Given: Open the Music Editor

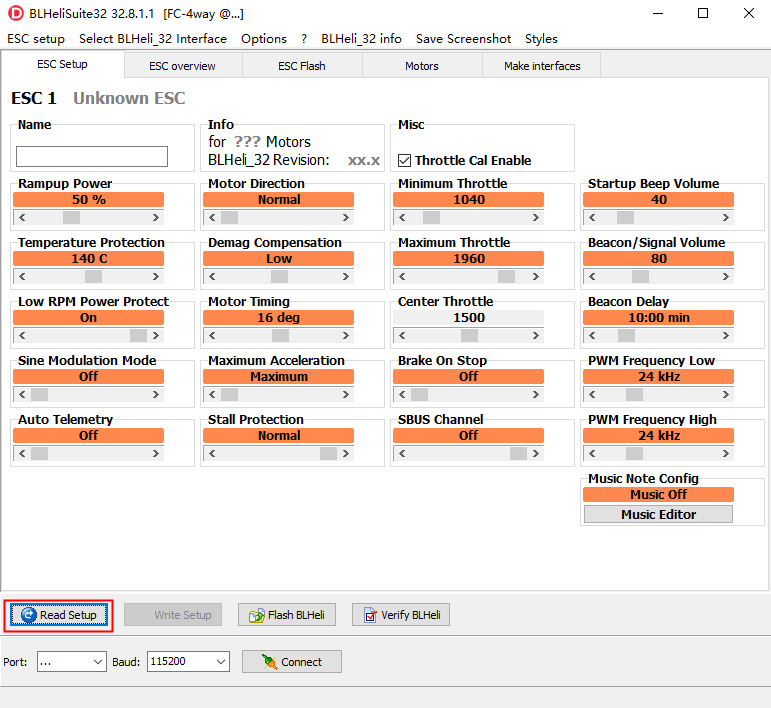Looking at the screenshot, I should click(x=658, y=514).
